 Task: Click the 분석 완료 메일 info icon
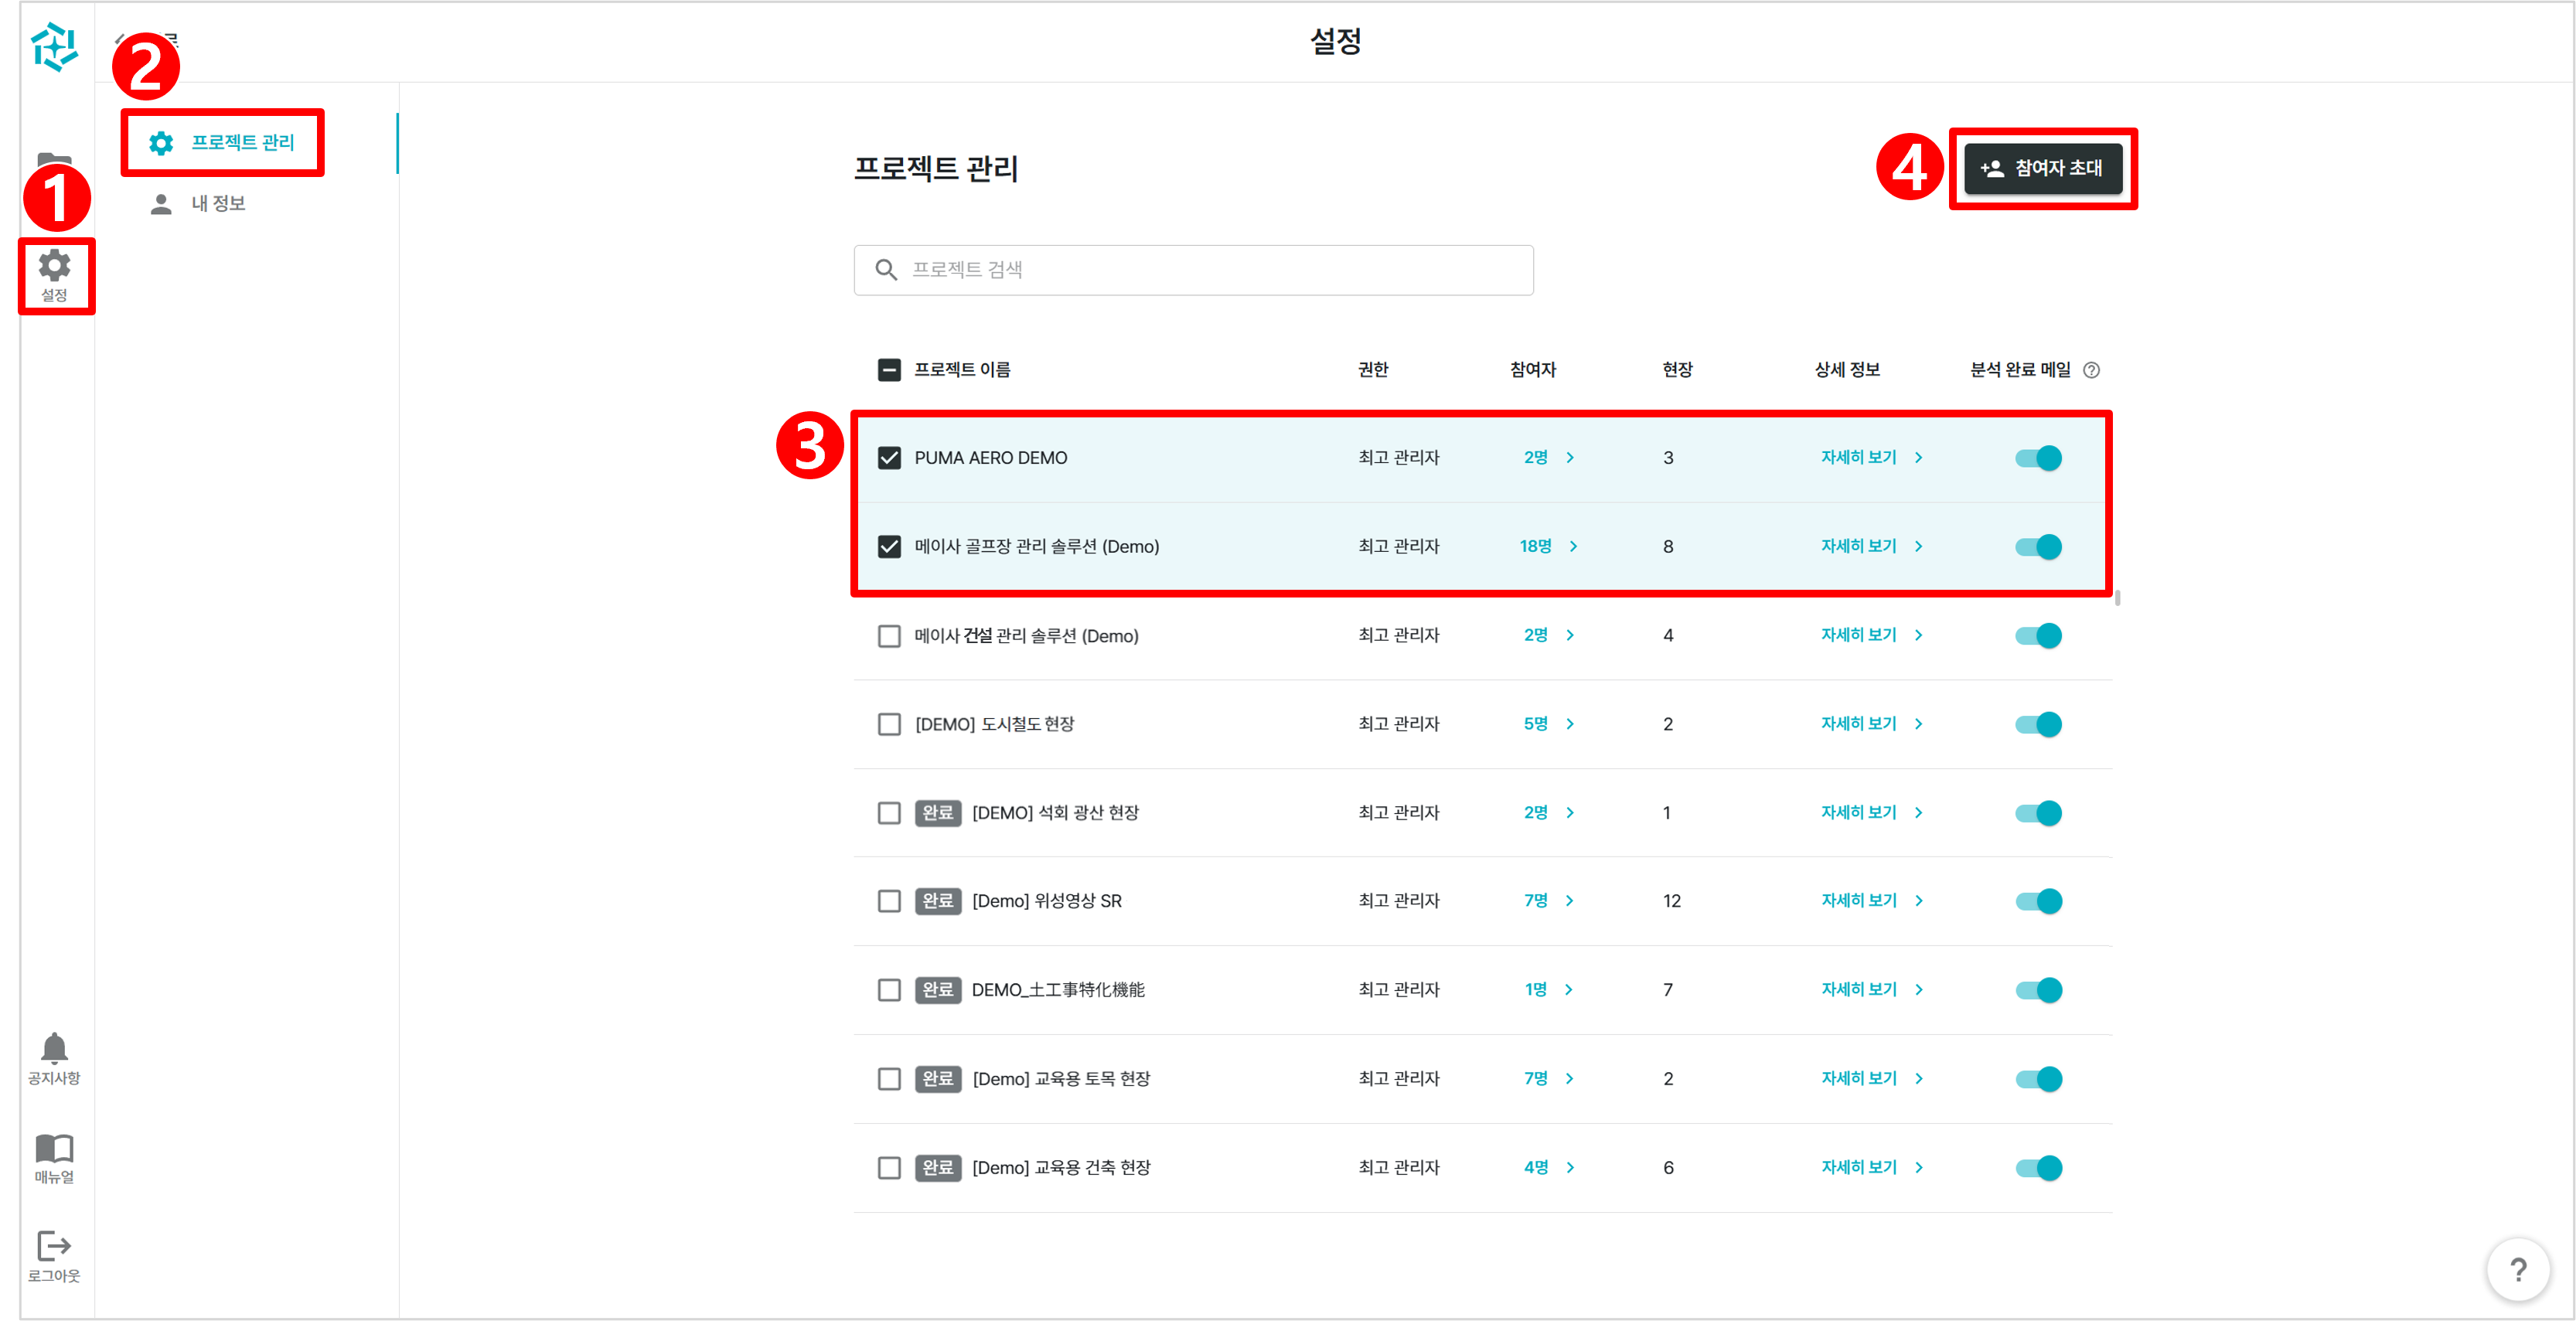[2091, 370]
